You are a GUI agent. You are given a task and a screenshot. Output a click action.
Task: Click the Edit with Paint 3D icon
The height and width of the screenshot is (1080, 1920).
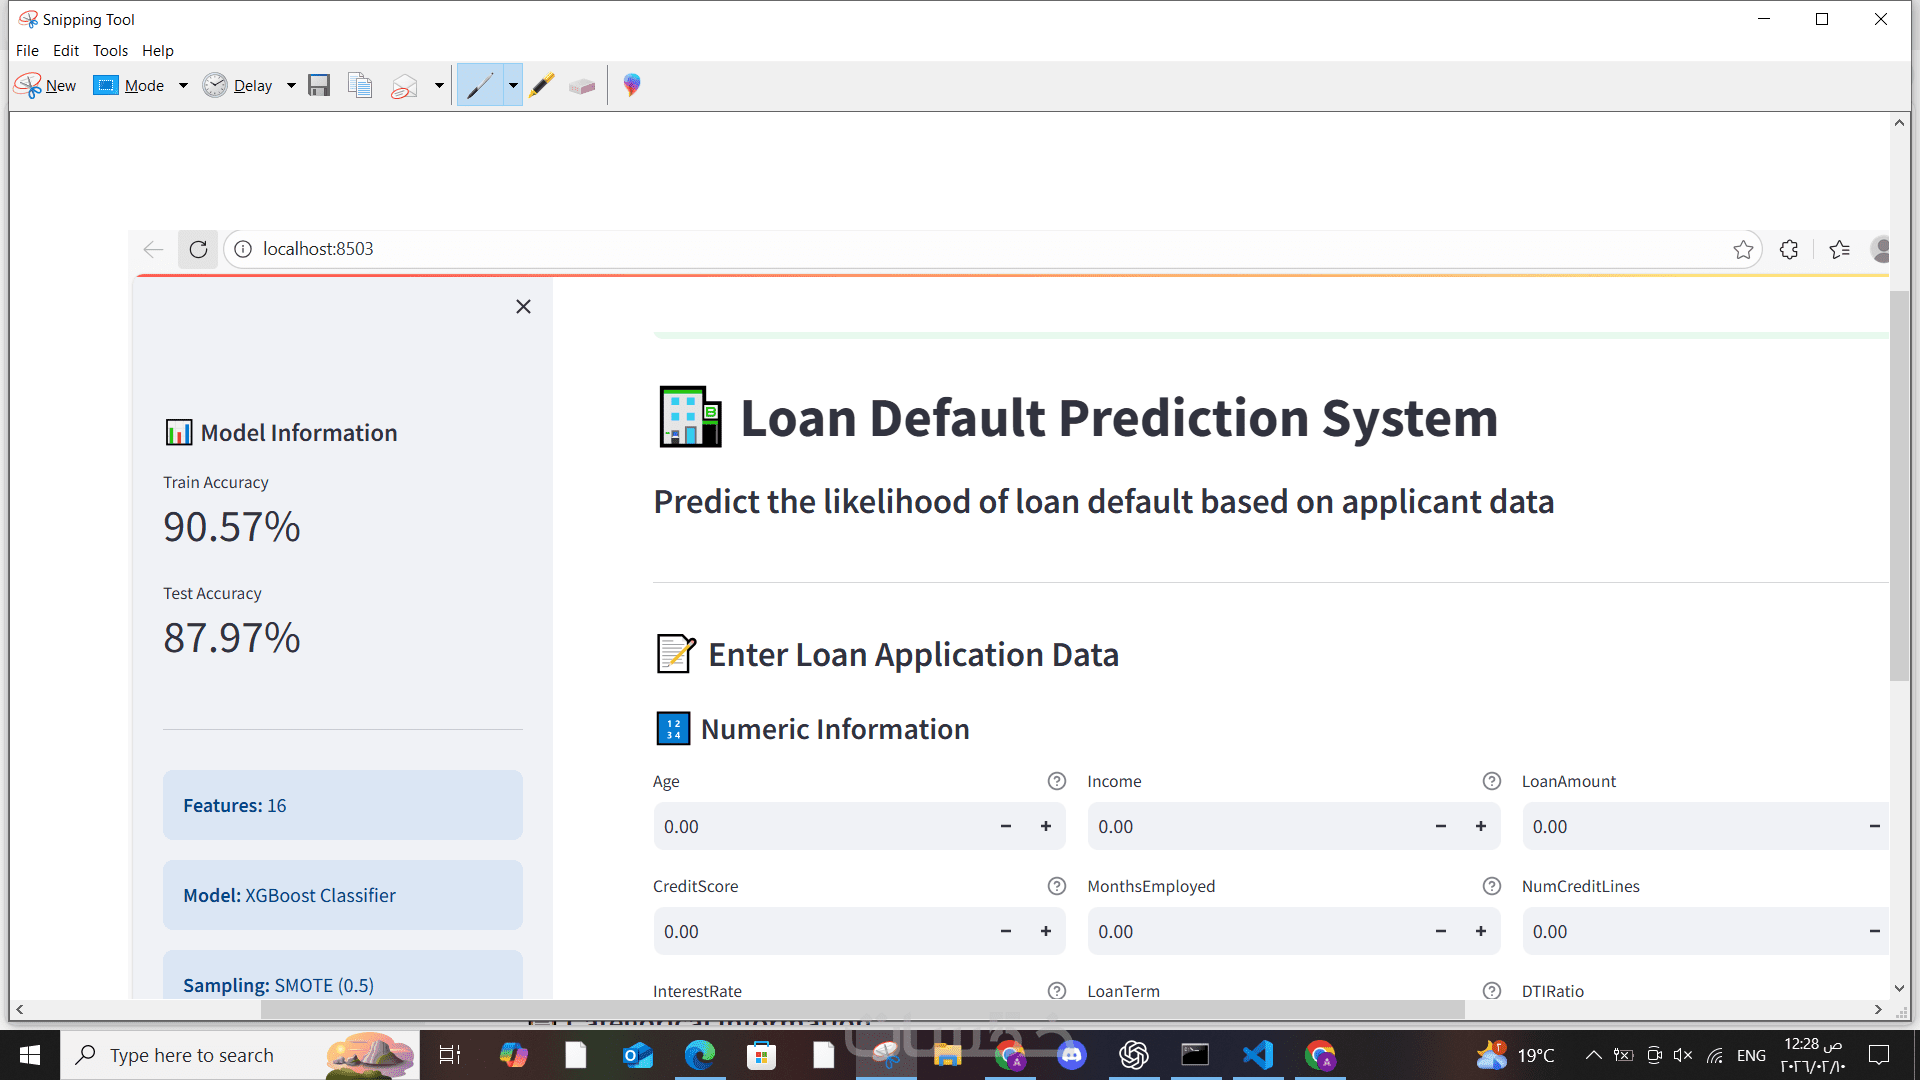pos(632,85)
